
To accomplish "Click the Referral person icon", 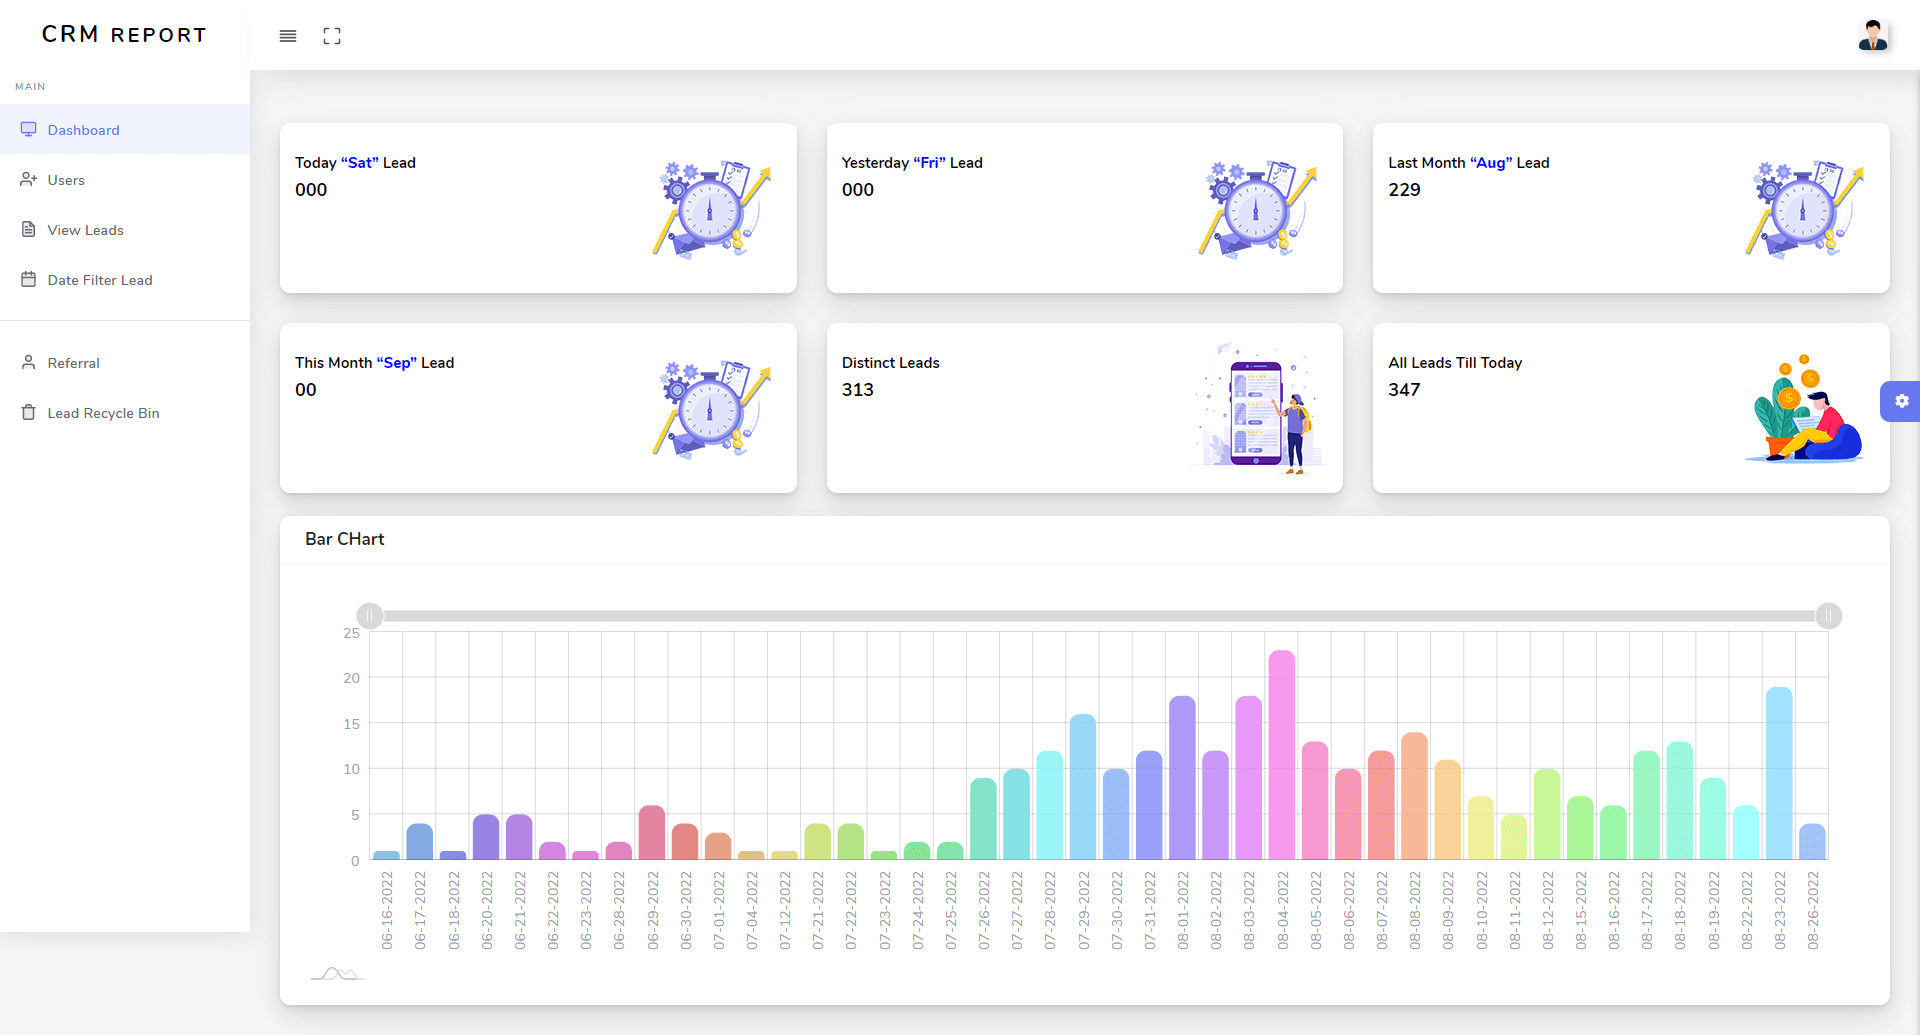I will point(29,363).
